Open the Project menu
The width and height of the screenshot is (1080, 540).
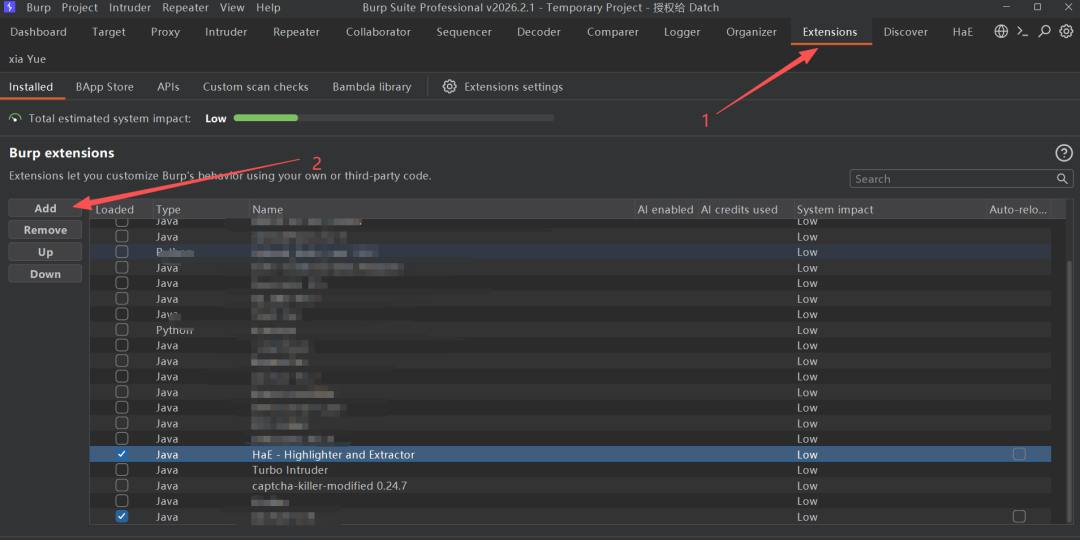pyautogui.click(x=79, y=8)
